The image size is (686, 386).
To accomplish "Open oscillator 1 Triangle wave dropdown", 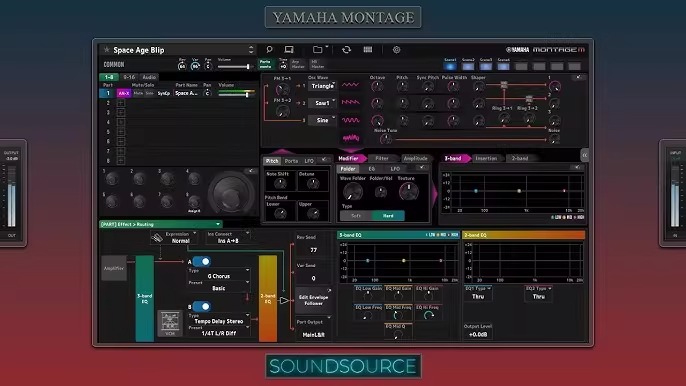I will 322,86.
